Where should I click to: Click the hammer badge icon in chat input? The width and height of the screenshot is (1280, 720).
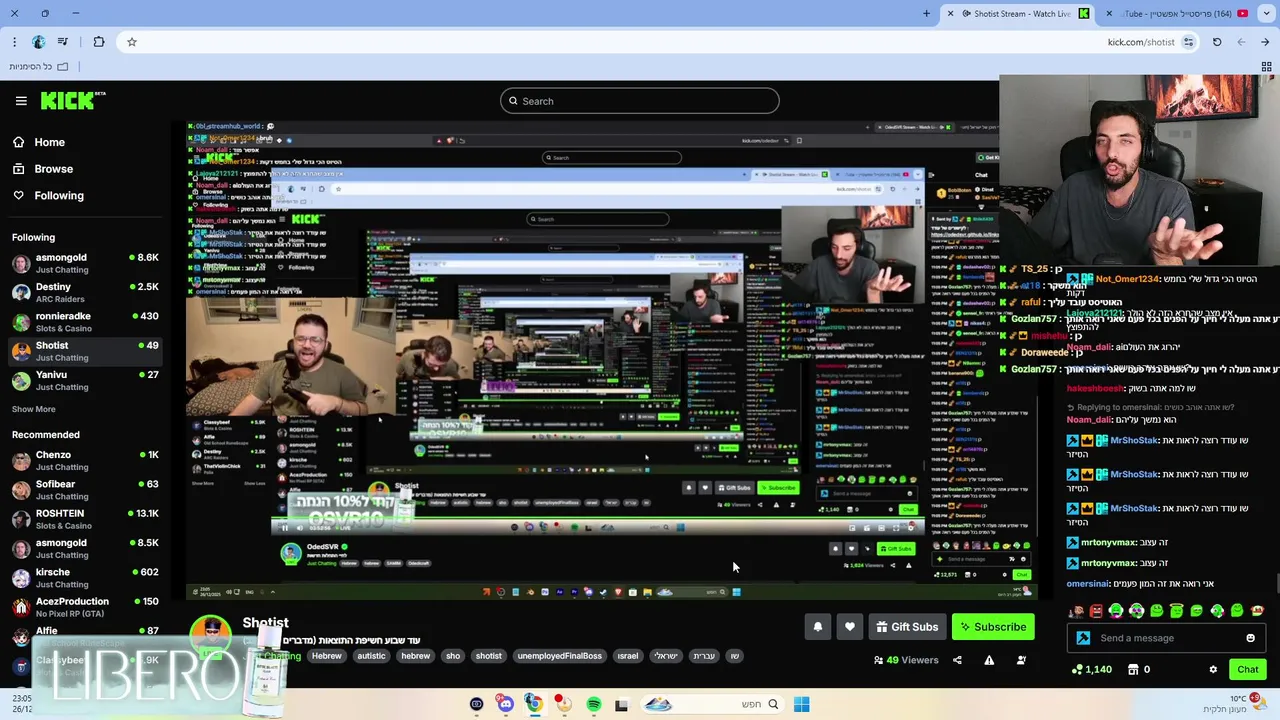point(1083,638)
